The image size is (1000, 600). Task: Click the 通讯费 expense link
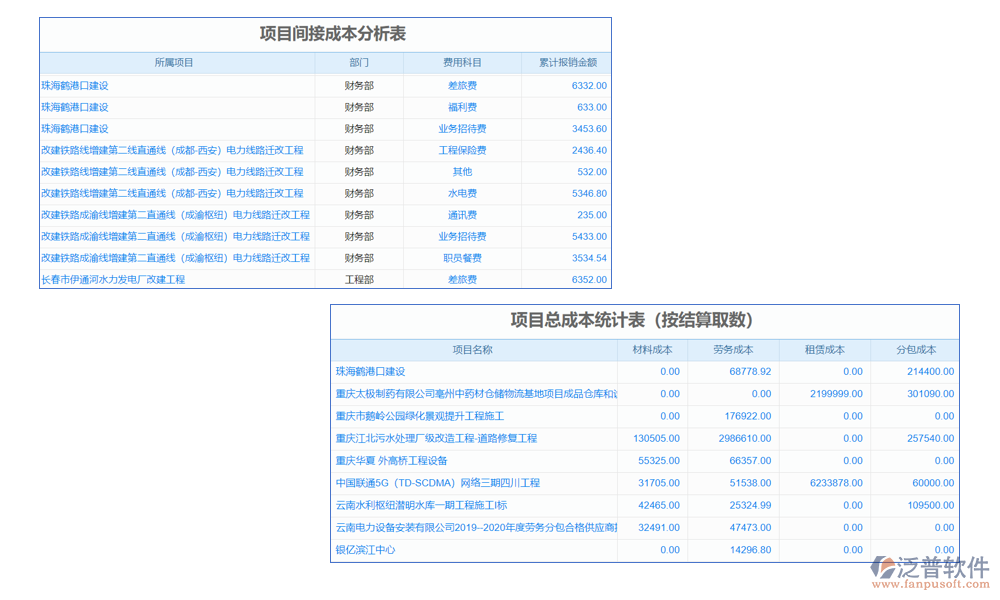click(x=462, y=215)
